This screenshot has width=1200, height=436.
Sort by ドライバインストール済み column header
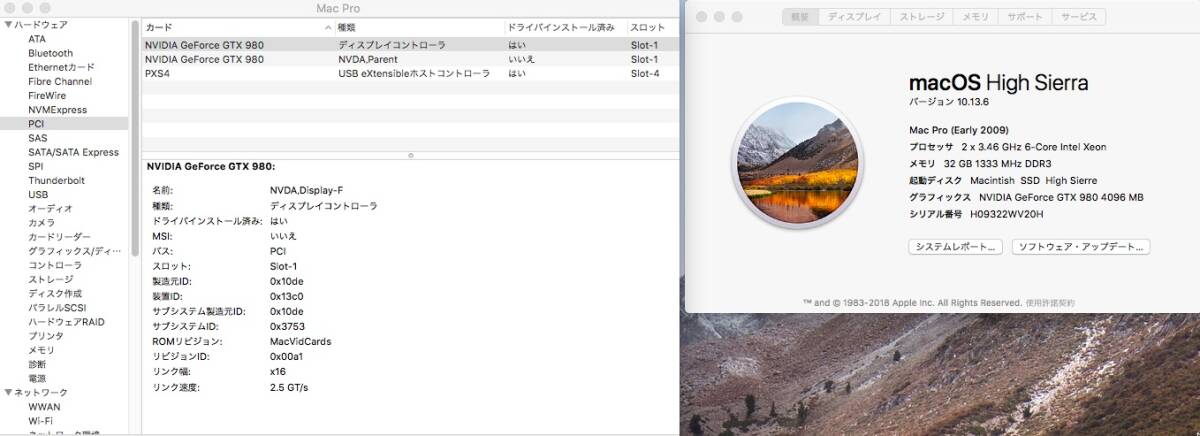pos(565,28)
